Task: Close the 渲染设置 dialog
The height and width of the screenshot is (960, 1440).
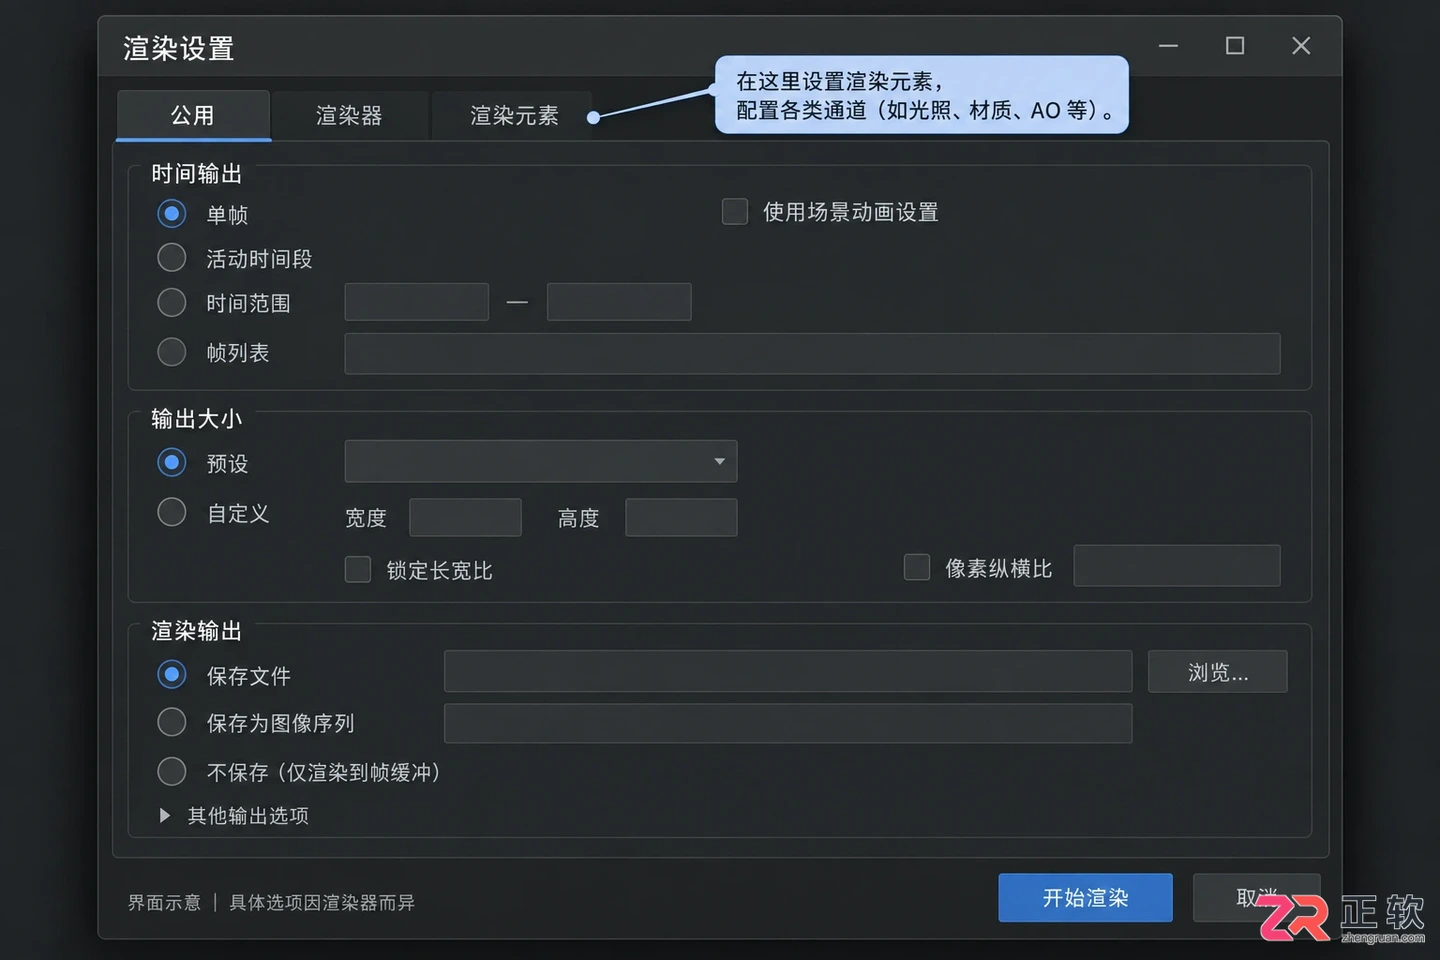Action: pyautogui.click(x=1301, y=46)
